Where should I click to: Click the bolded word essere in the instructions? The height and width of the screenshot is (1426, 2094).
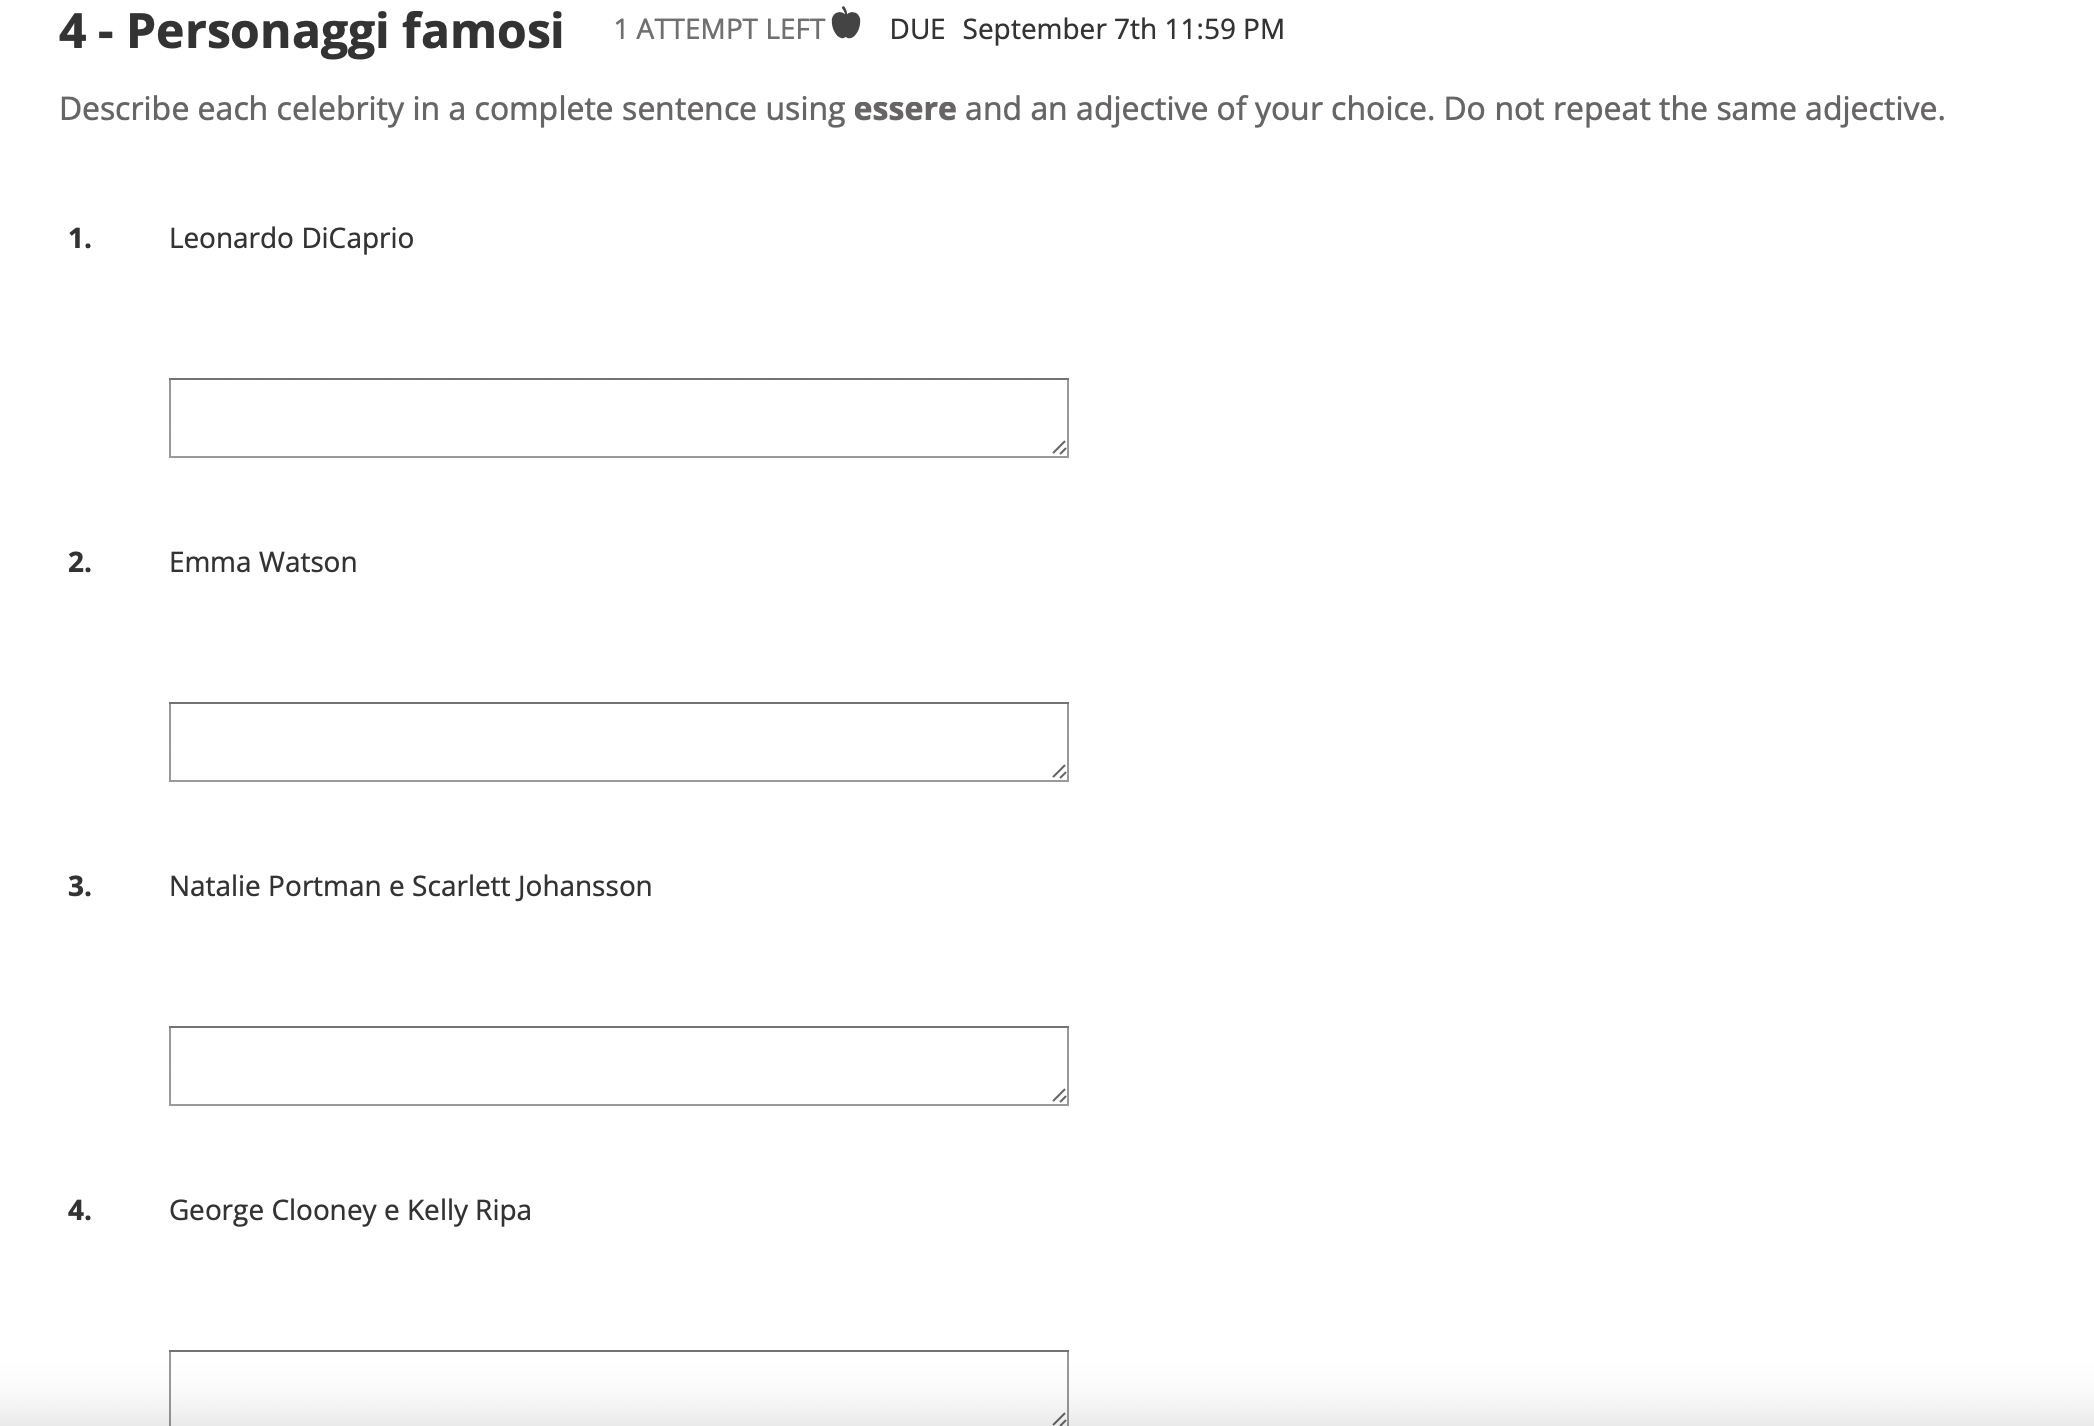coord(903,108)
